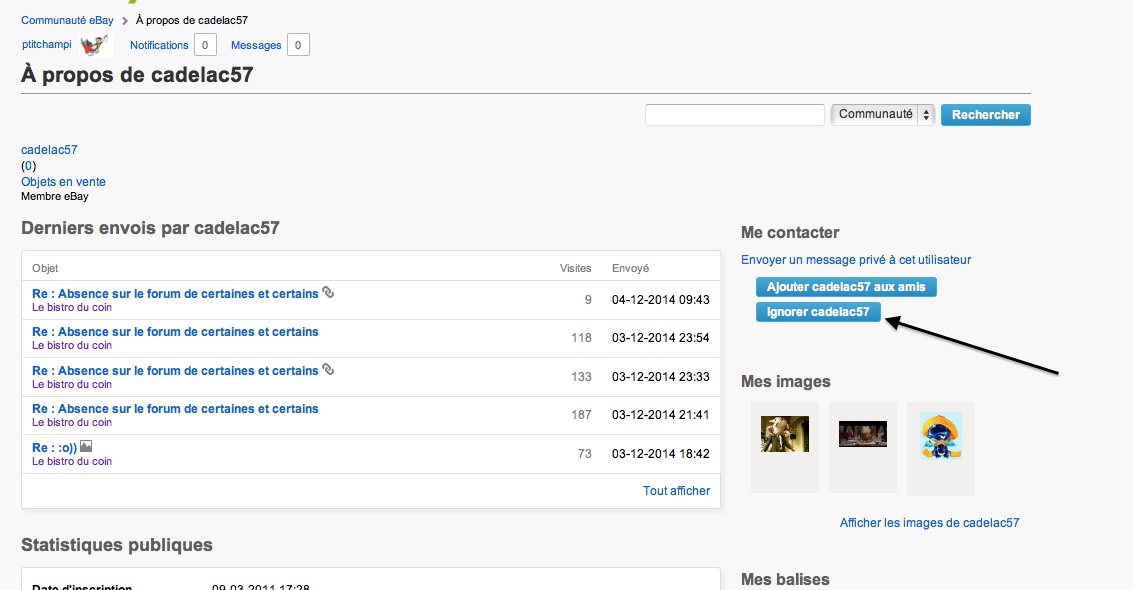Click the ptitchampi avatar image

click(95, 45)
